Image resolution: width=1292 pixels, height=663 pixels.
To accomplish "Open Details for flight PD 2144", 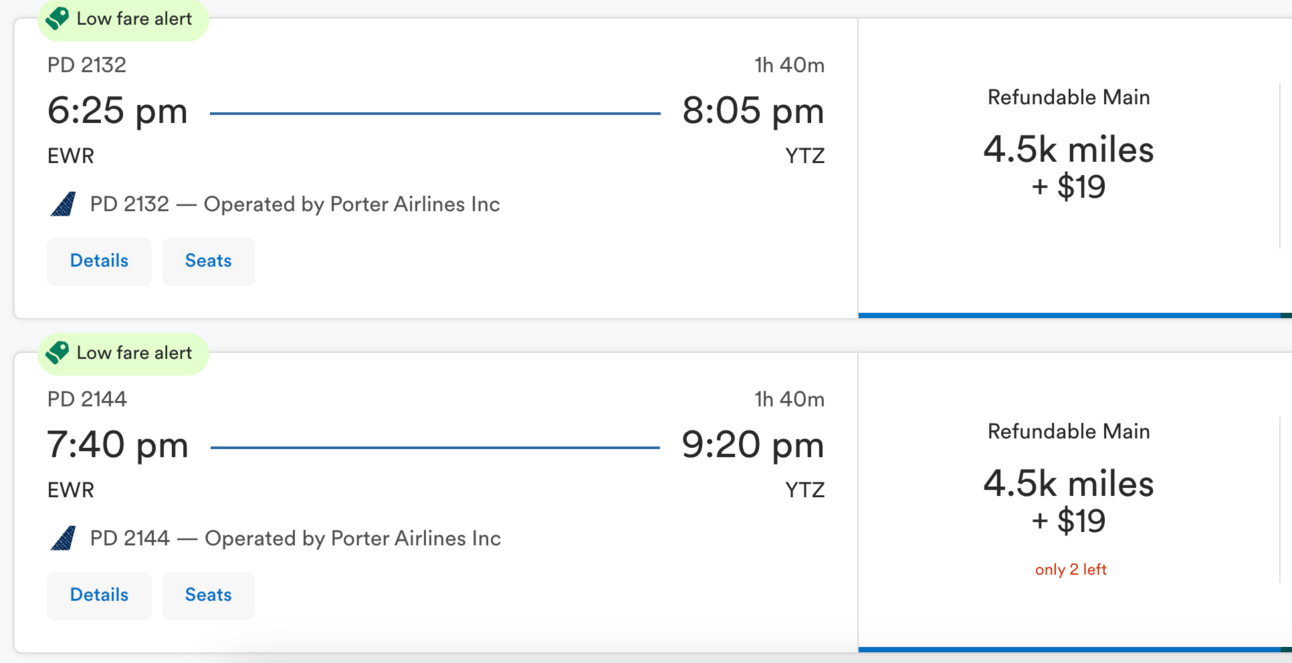I will [99, 595].
